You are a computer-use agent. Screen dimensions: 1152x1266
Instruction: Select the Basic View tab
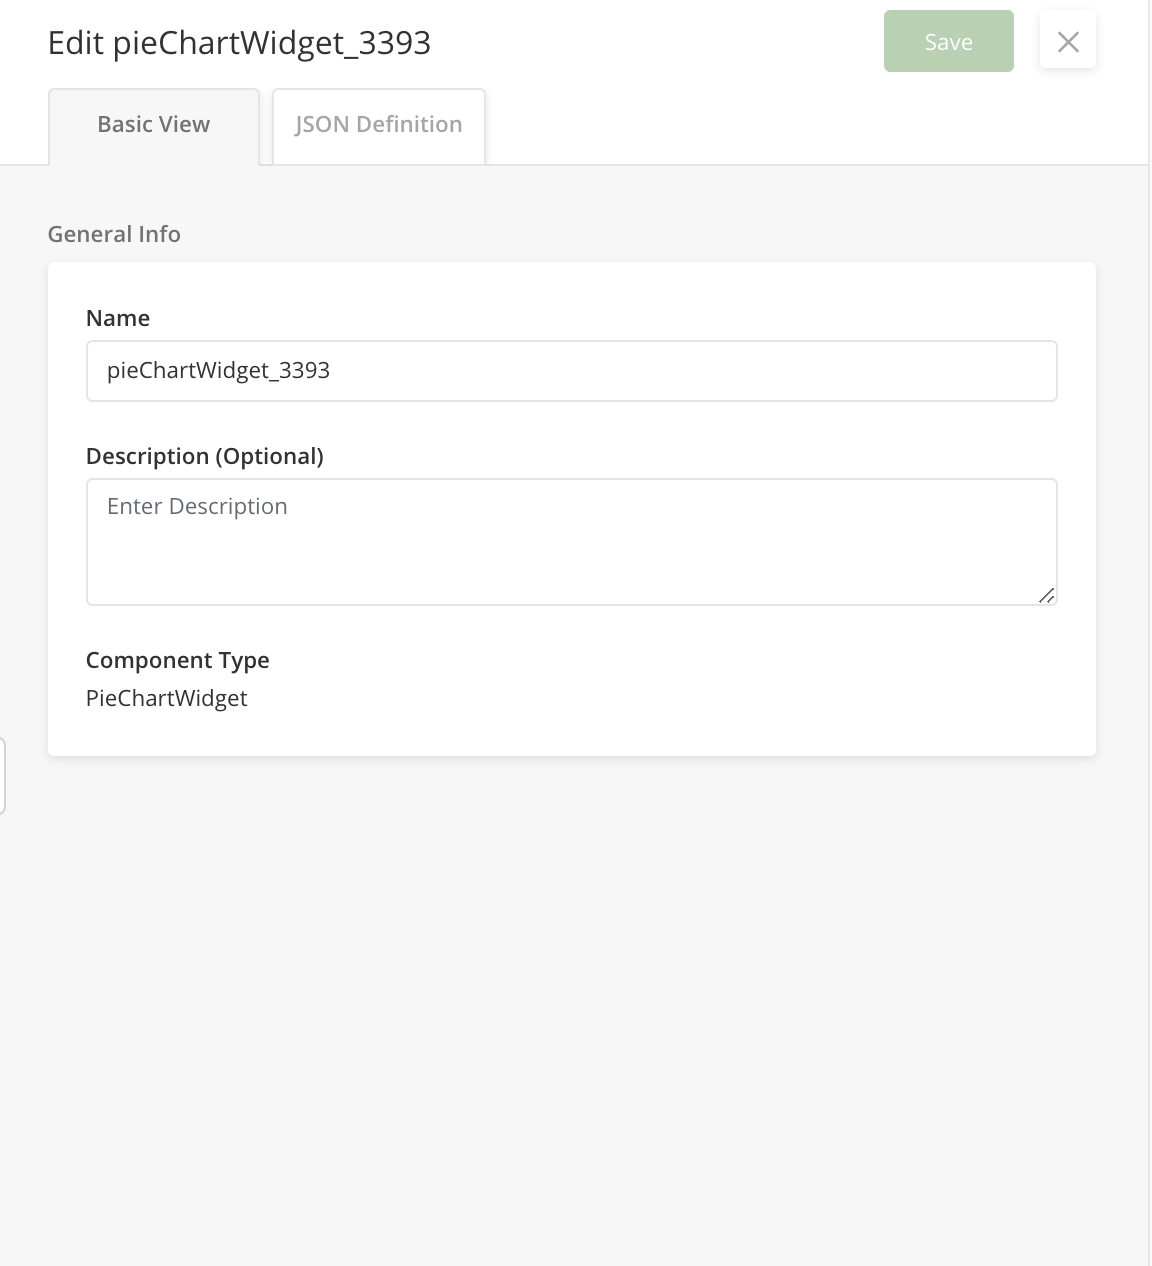click(x=154, y=126)
